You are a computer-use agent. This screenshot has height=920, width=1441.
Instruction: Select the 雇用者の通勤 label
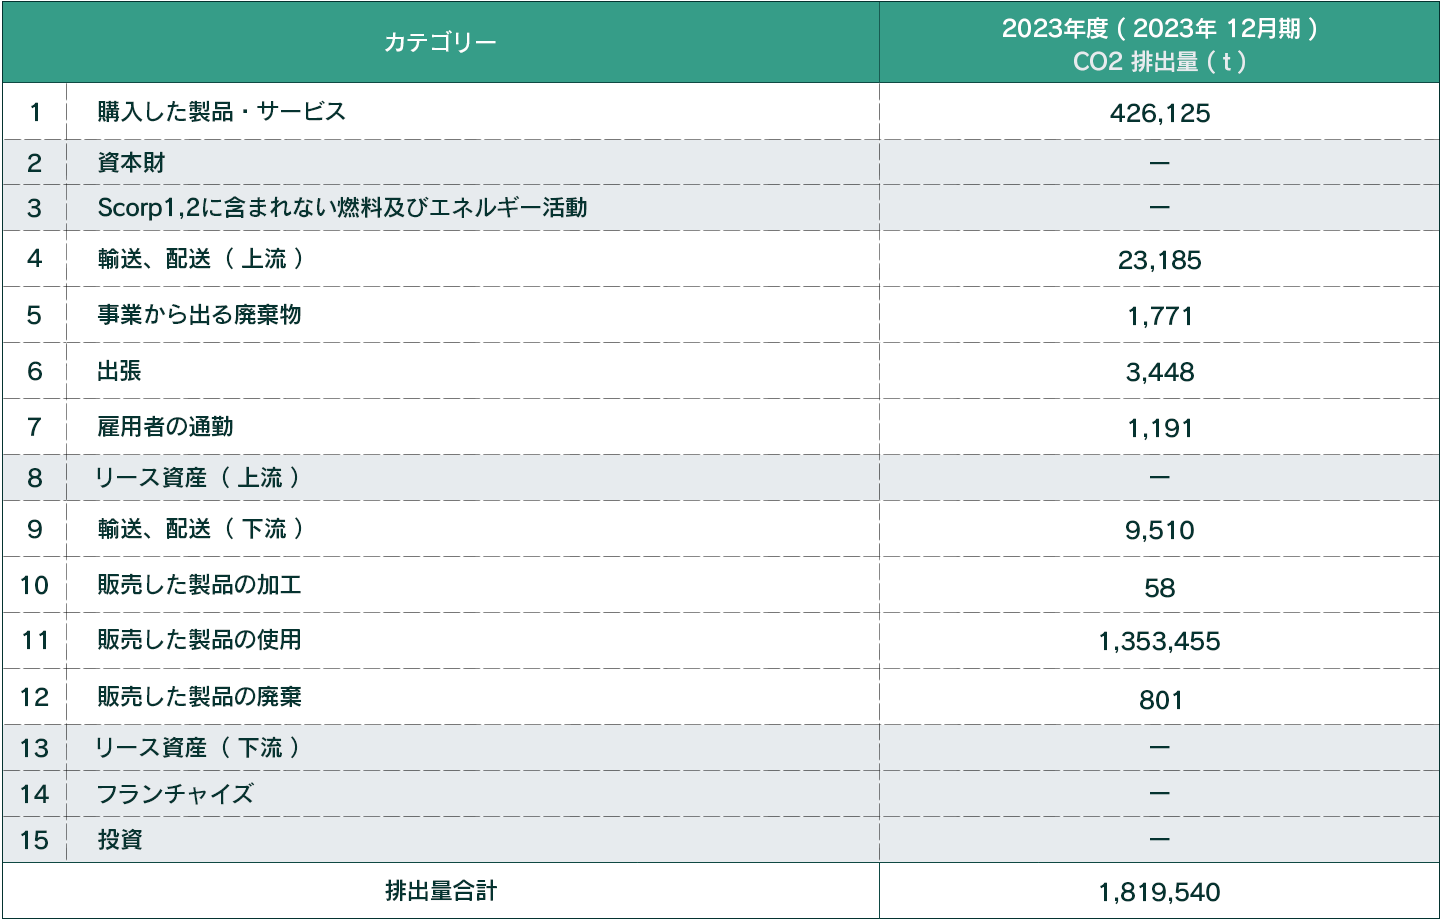click(165, 427)
